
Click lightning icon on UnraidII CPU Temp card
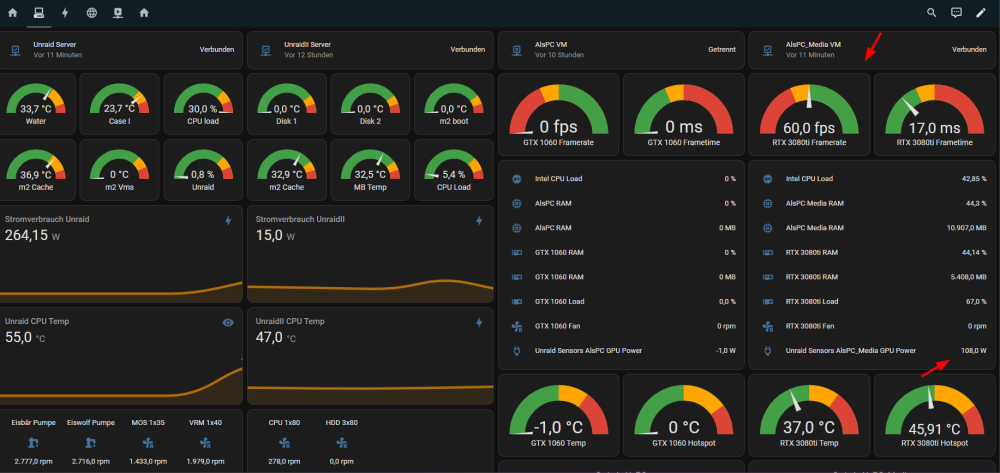pos(479,323)
